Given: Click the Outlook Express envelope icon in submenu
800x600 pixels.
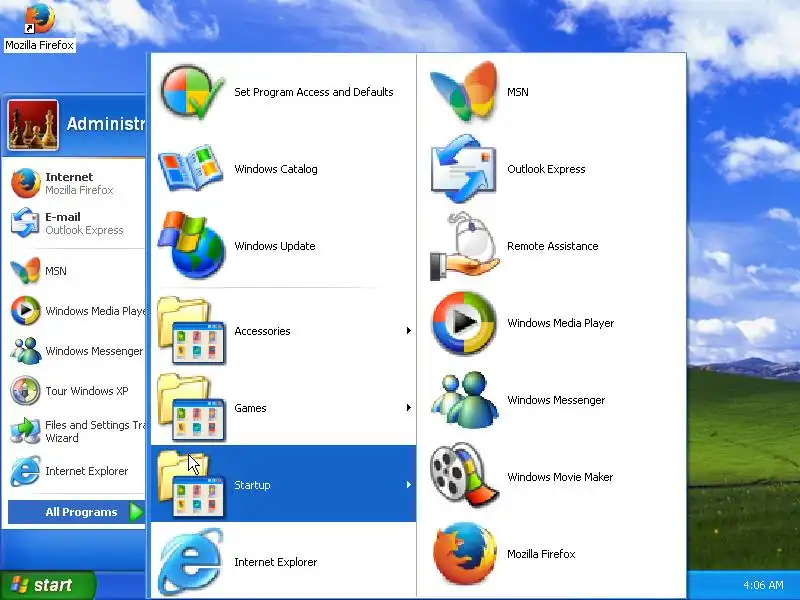Looking at the screenshot, I should 464,169.
